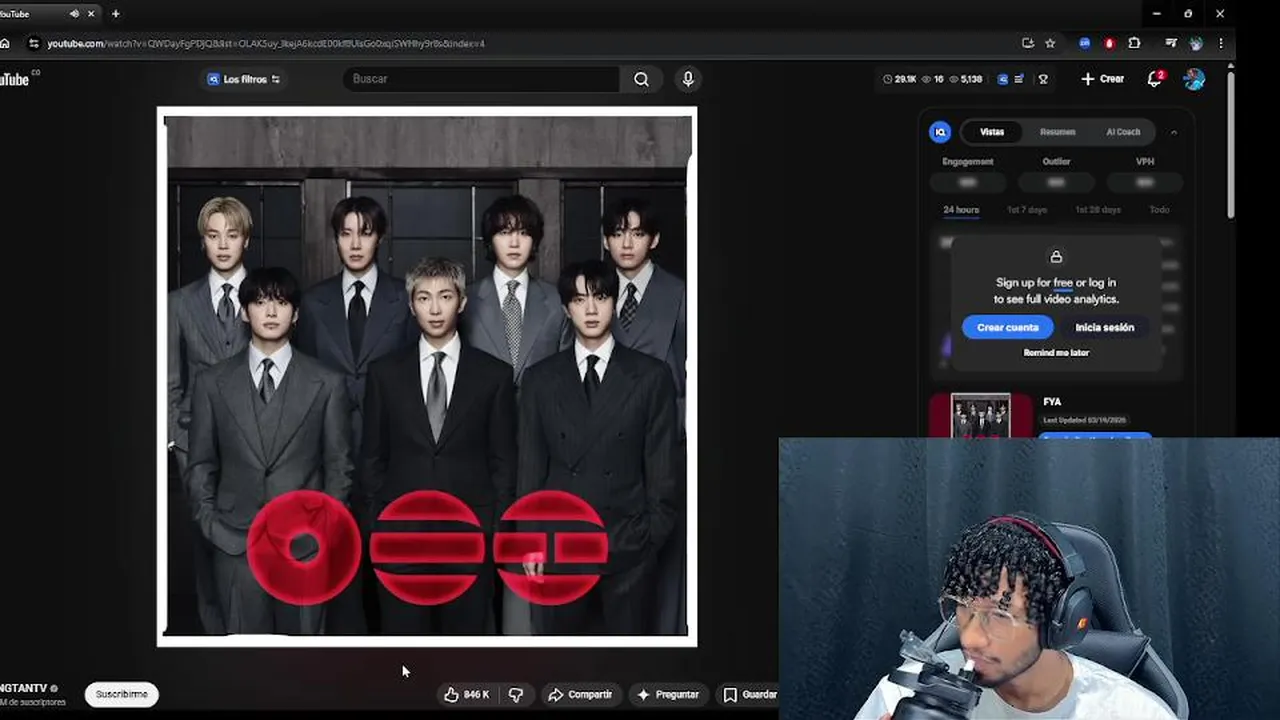Switch to the AI Coach tab

[1123, 132]
